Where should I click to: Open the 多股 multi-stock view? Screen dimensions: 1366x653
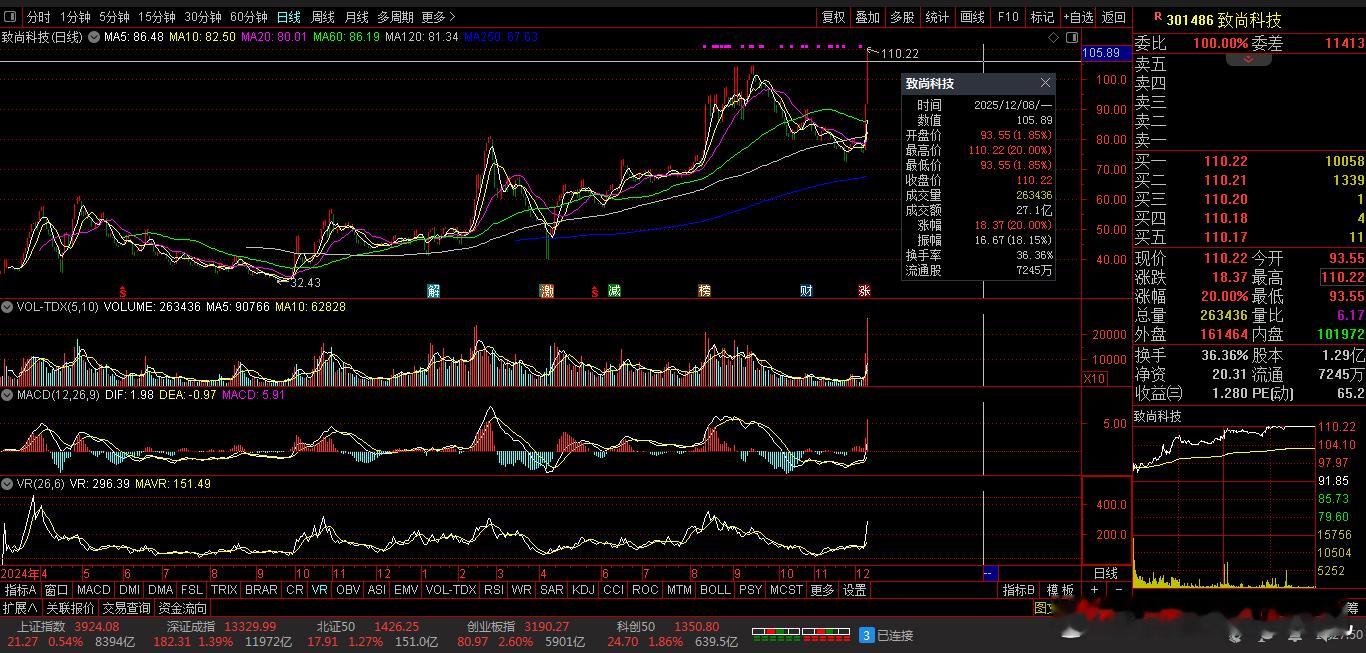[x=902, y=17]
